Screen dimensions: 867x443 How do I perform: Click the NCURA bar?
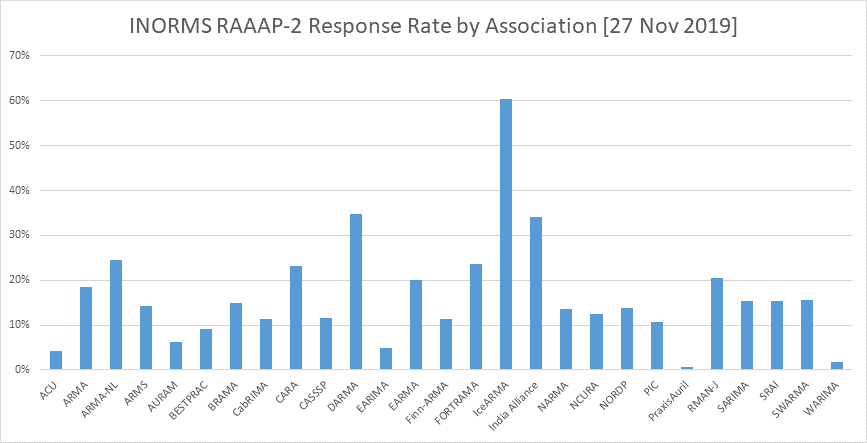click(x=596, y=342)
